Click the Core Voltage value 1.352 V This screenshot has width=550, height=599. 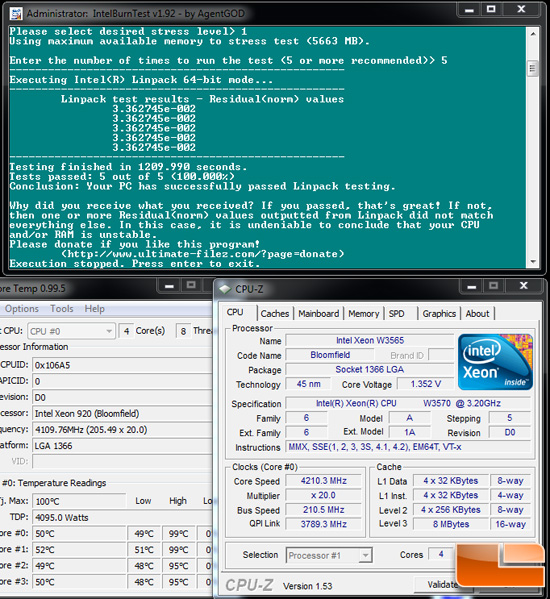(x=425, y=384)
